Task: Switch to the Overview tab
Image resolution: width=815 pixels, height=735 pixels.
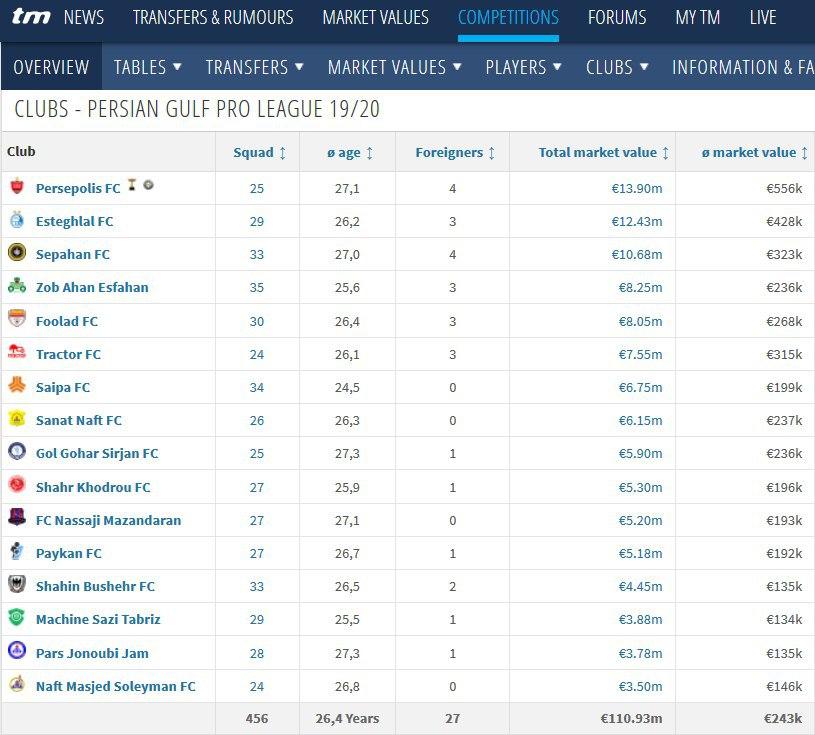Action: pos(51,67)
